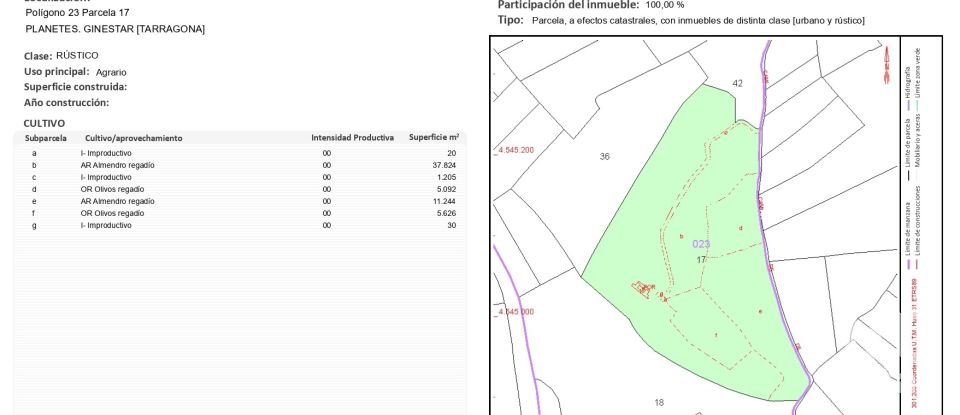The width and height of the screenshot is (960, 415).
Task: Click the Polígono 23 Parcela 17 text
Action: point(78,13)
